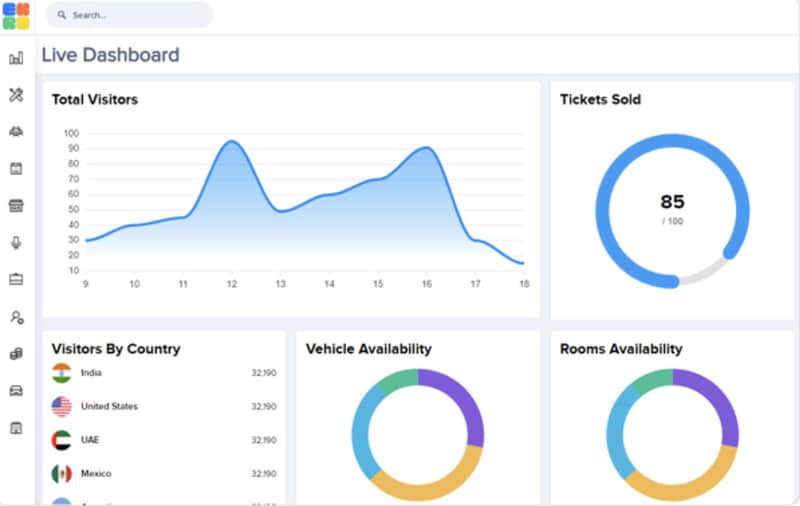Click the storefront icon in the sidebar
Viewport: 800px width, 506px height.
coord(16,206)
